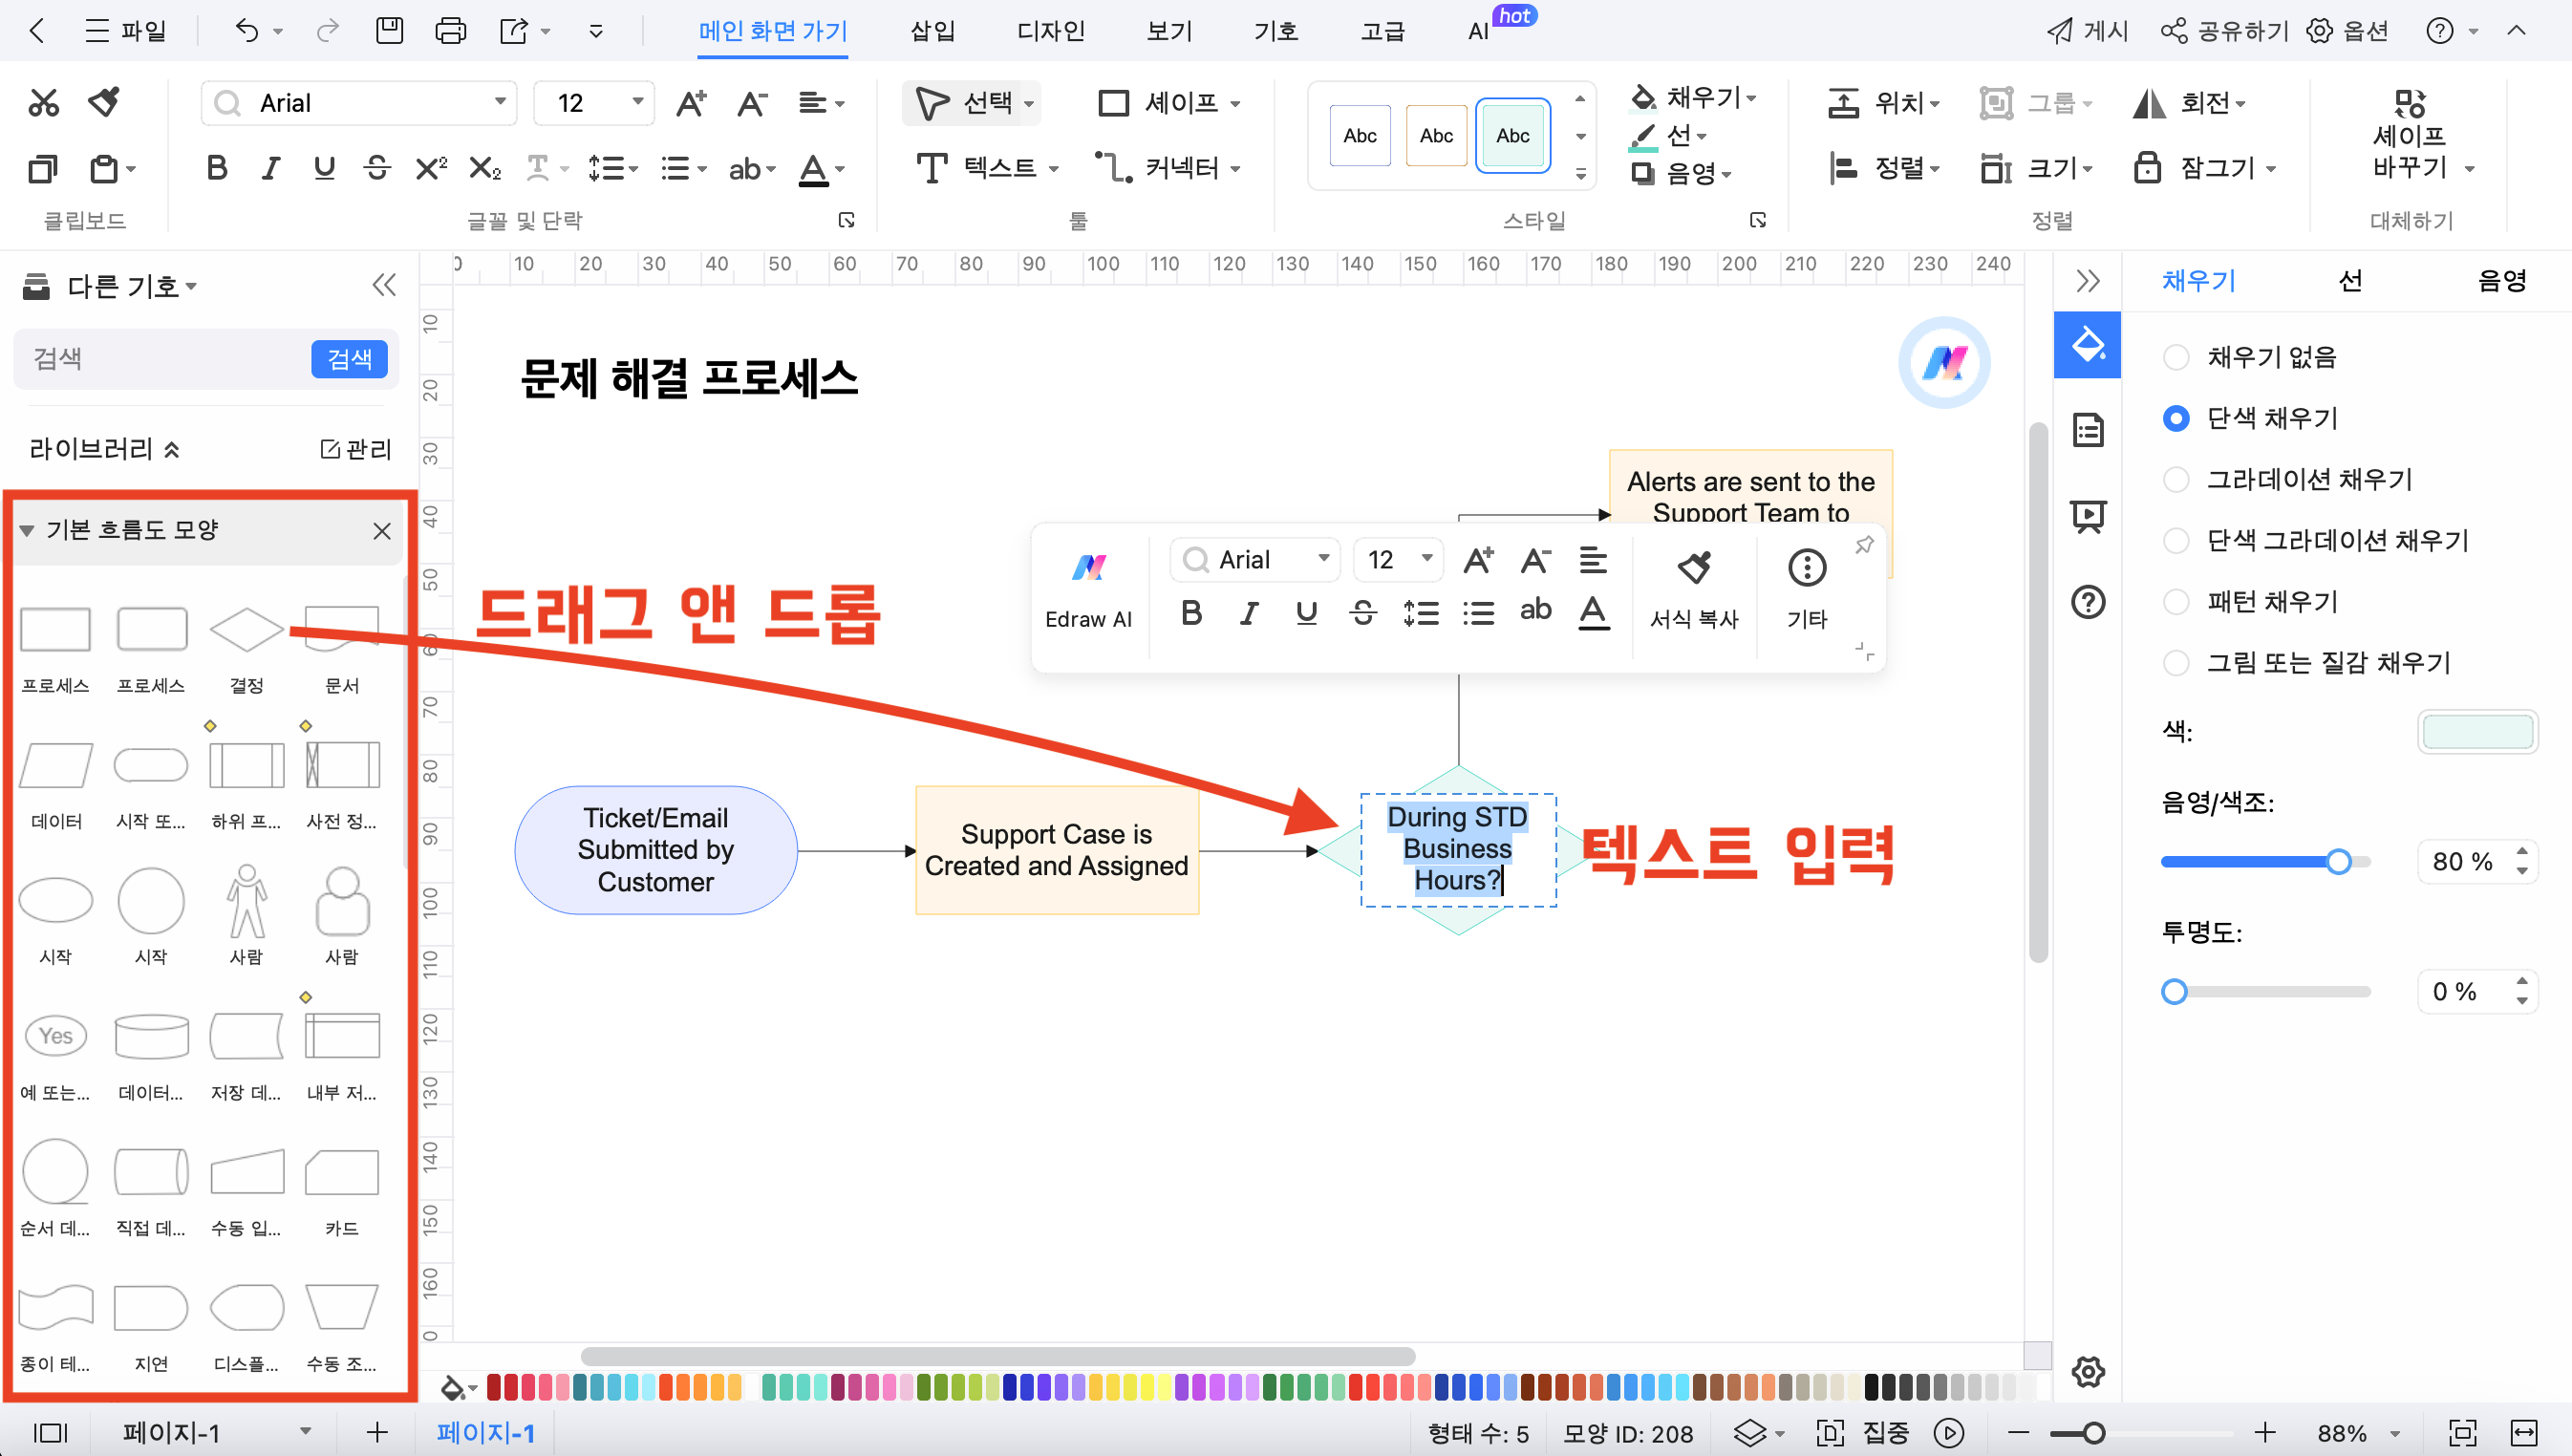Click the undo arrow icon
The image size is (2572, 1456).
point(247,31)
